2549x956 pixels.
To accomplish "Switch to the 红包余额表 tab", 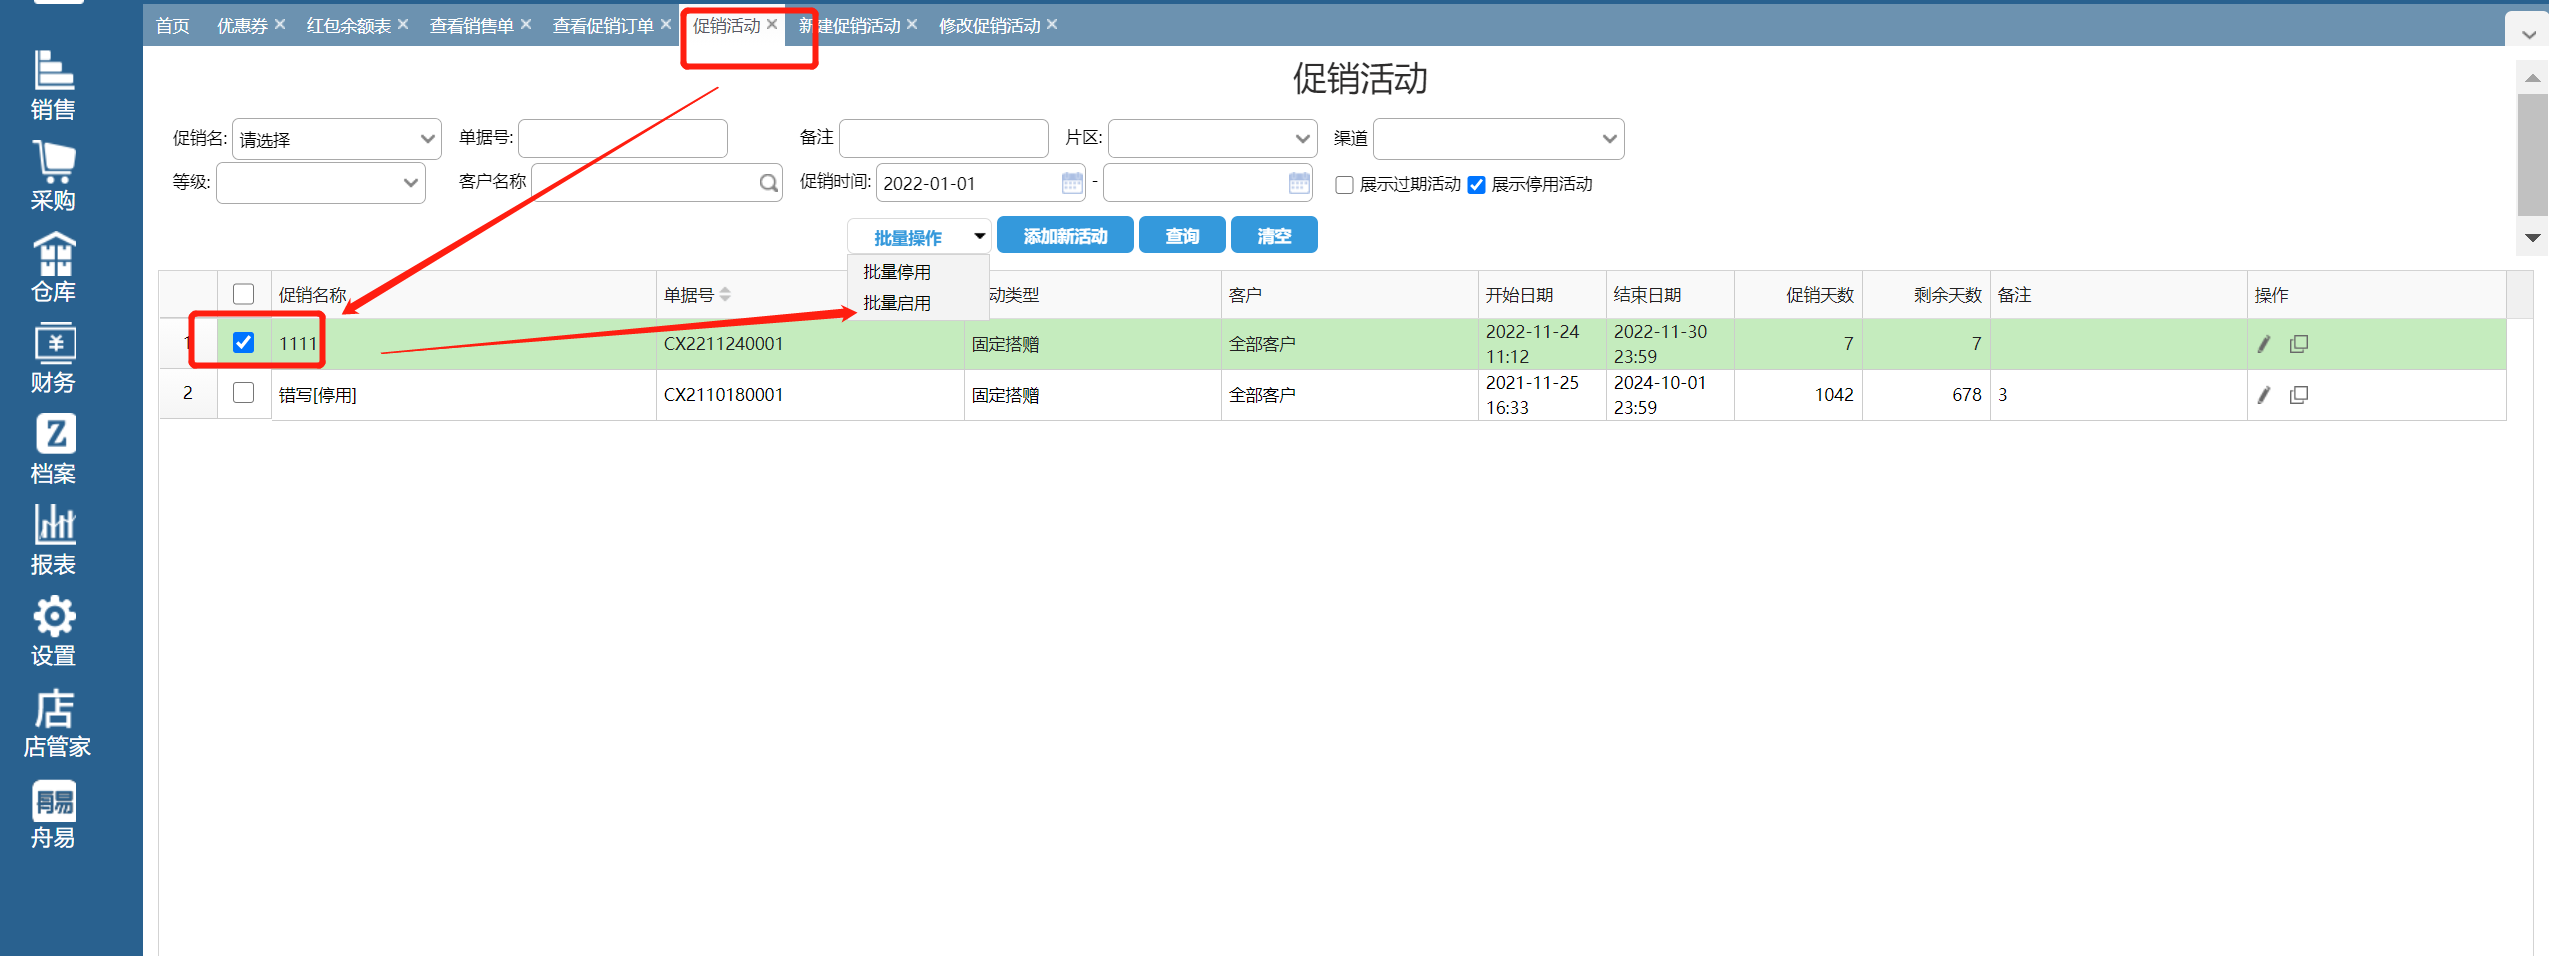I will (x=349, y=26).
